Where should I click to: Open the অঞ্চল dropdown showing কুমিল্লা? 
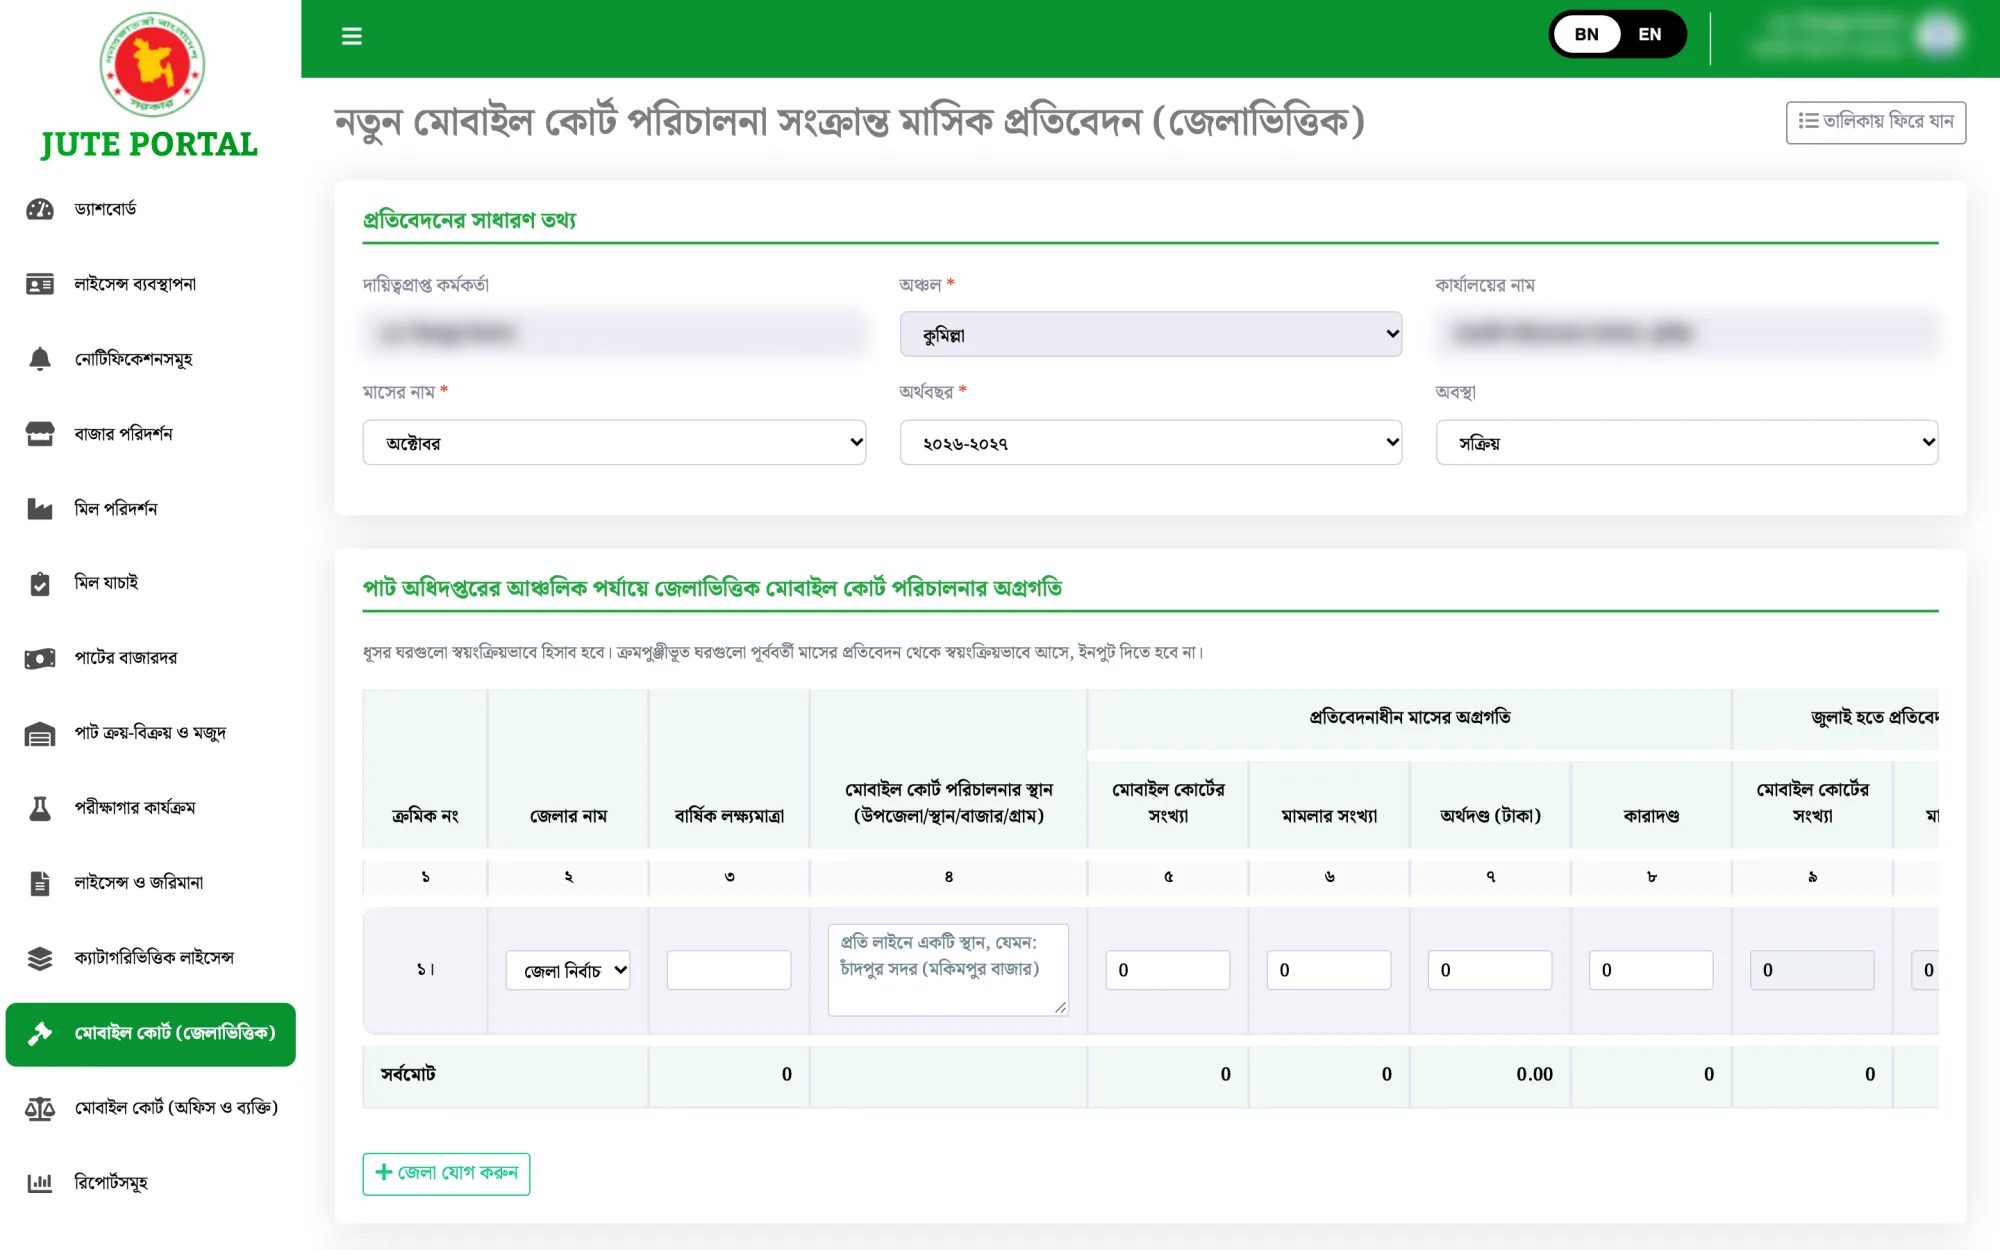click(x=1151, y=334)
